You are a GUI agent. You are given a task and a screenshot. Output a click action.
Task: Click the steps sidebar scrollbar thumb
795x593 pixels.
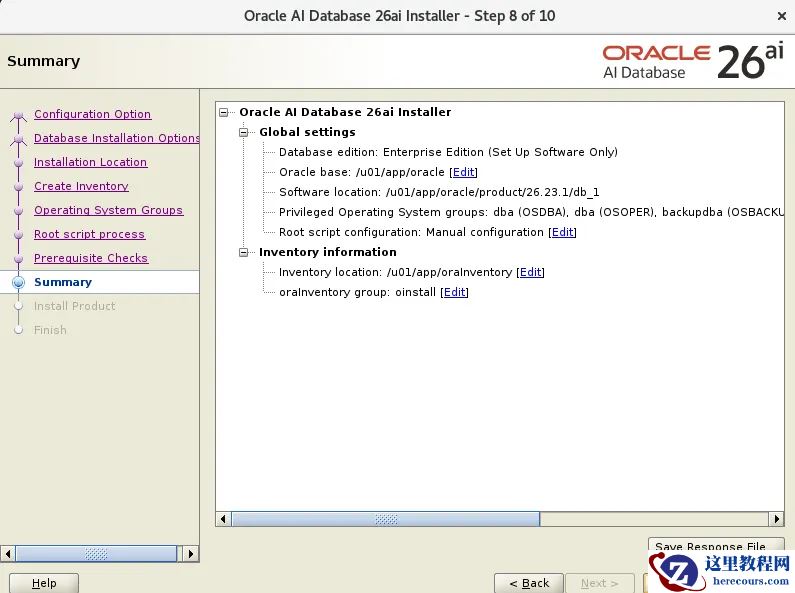pyautogui.click(x=96, y=553)
